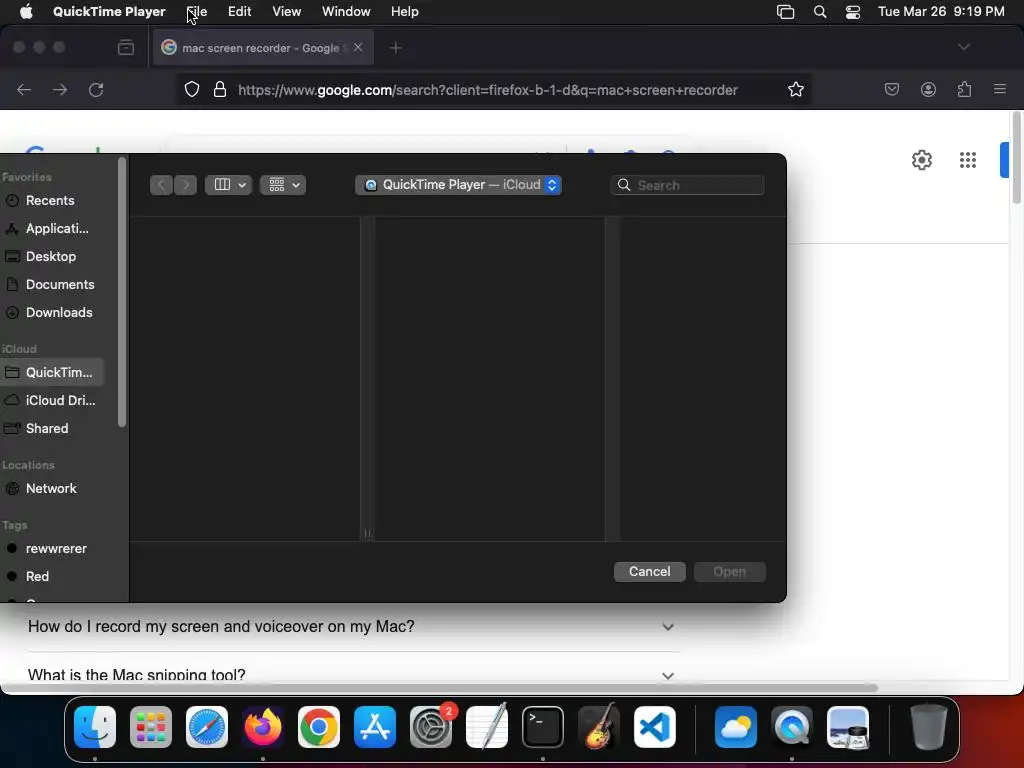Select the mac screen recorder Firefox tab

263,48
